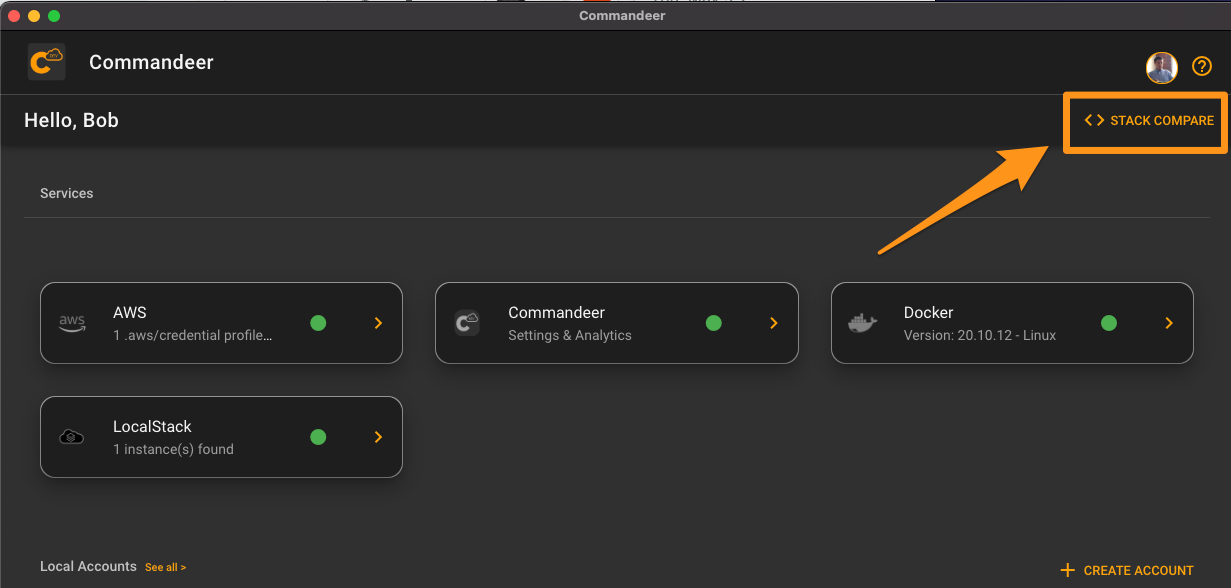Image resolution: width=1231 pixels, height=588 pixels.
Task: Click the Docker whale icon
Action: click(862, 323)
